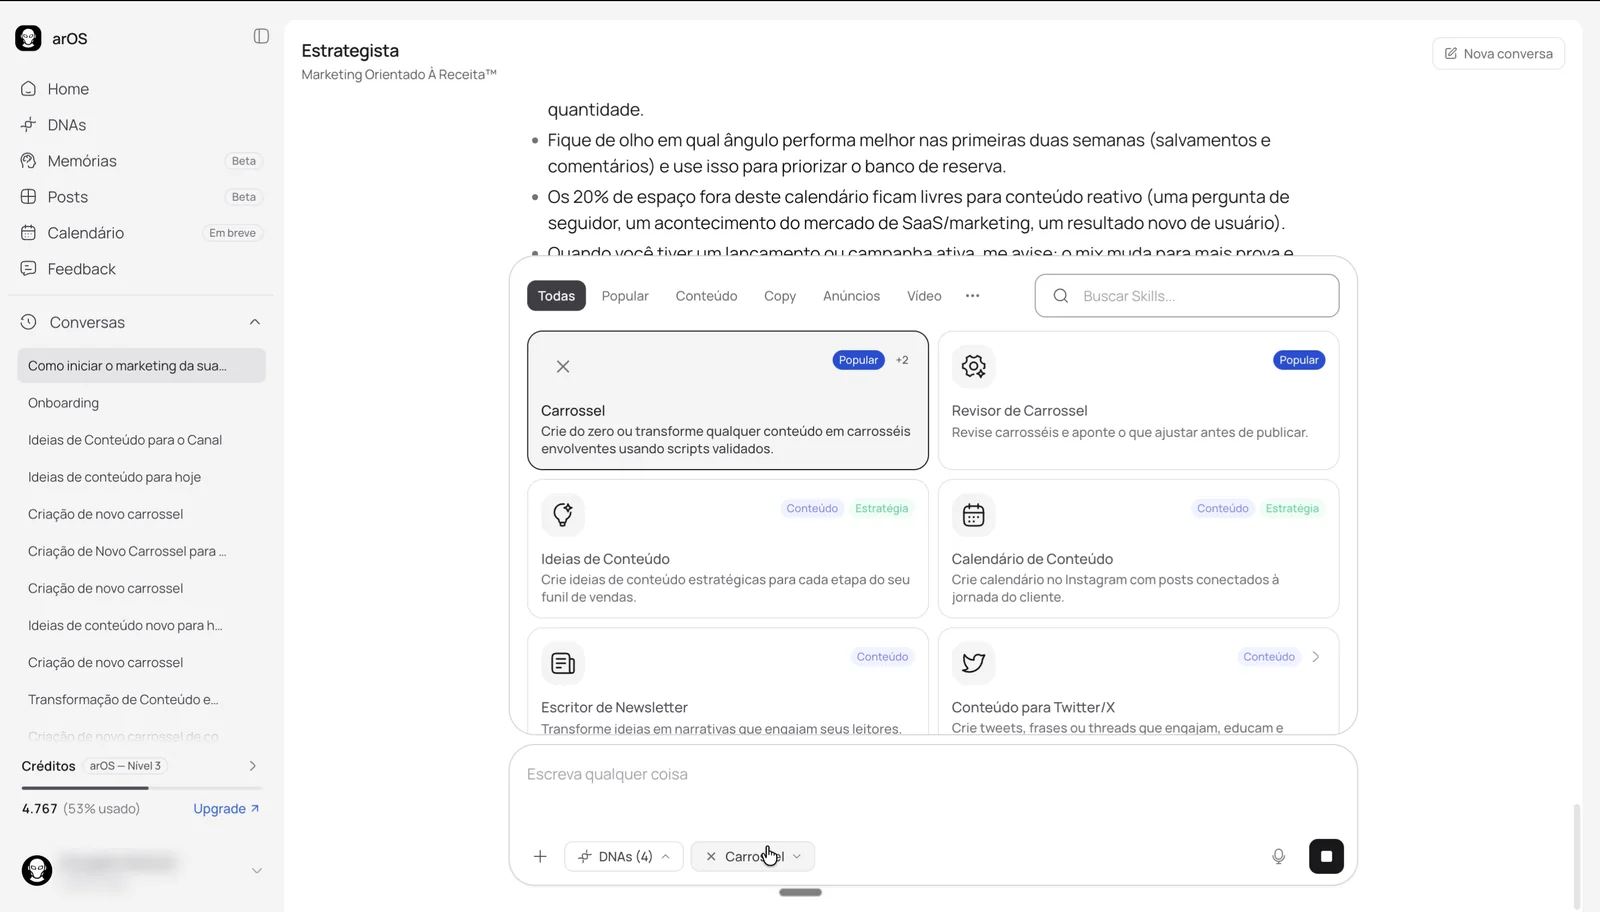Expand the Créditos arrow
Screen dimensions: 1600x912
tap(252, 766)
